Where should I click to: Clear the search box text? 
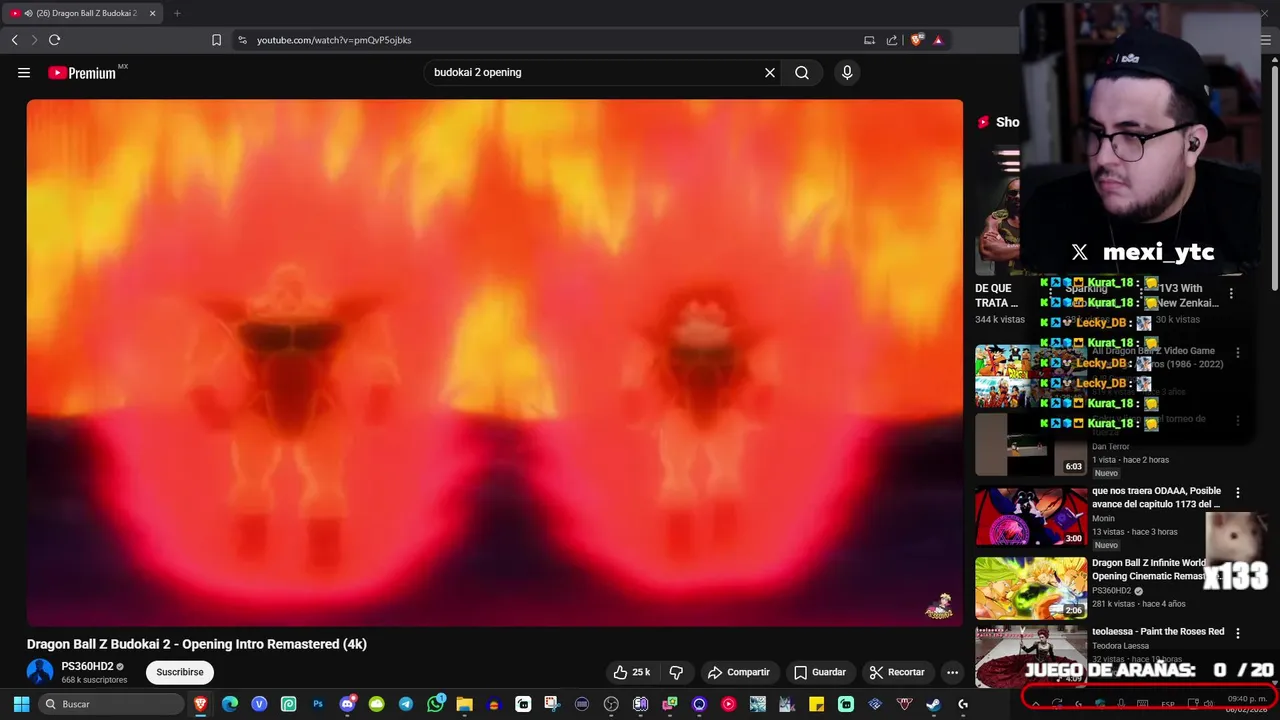click(x=770, y=72)
